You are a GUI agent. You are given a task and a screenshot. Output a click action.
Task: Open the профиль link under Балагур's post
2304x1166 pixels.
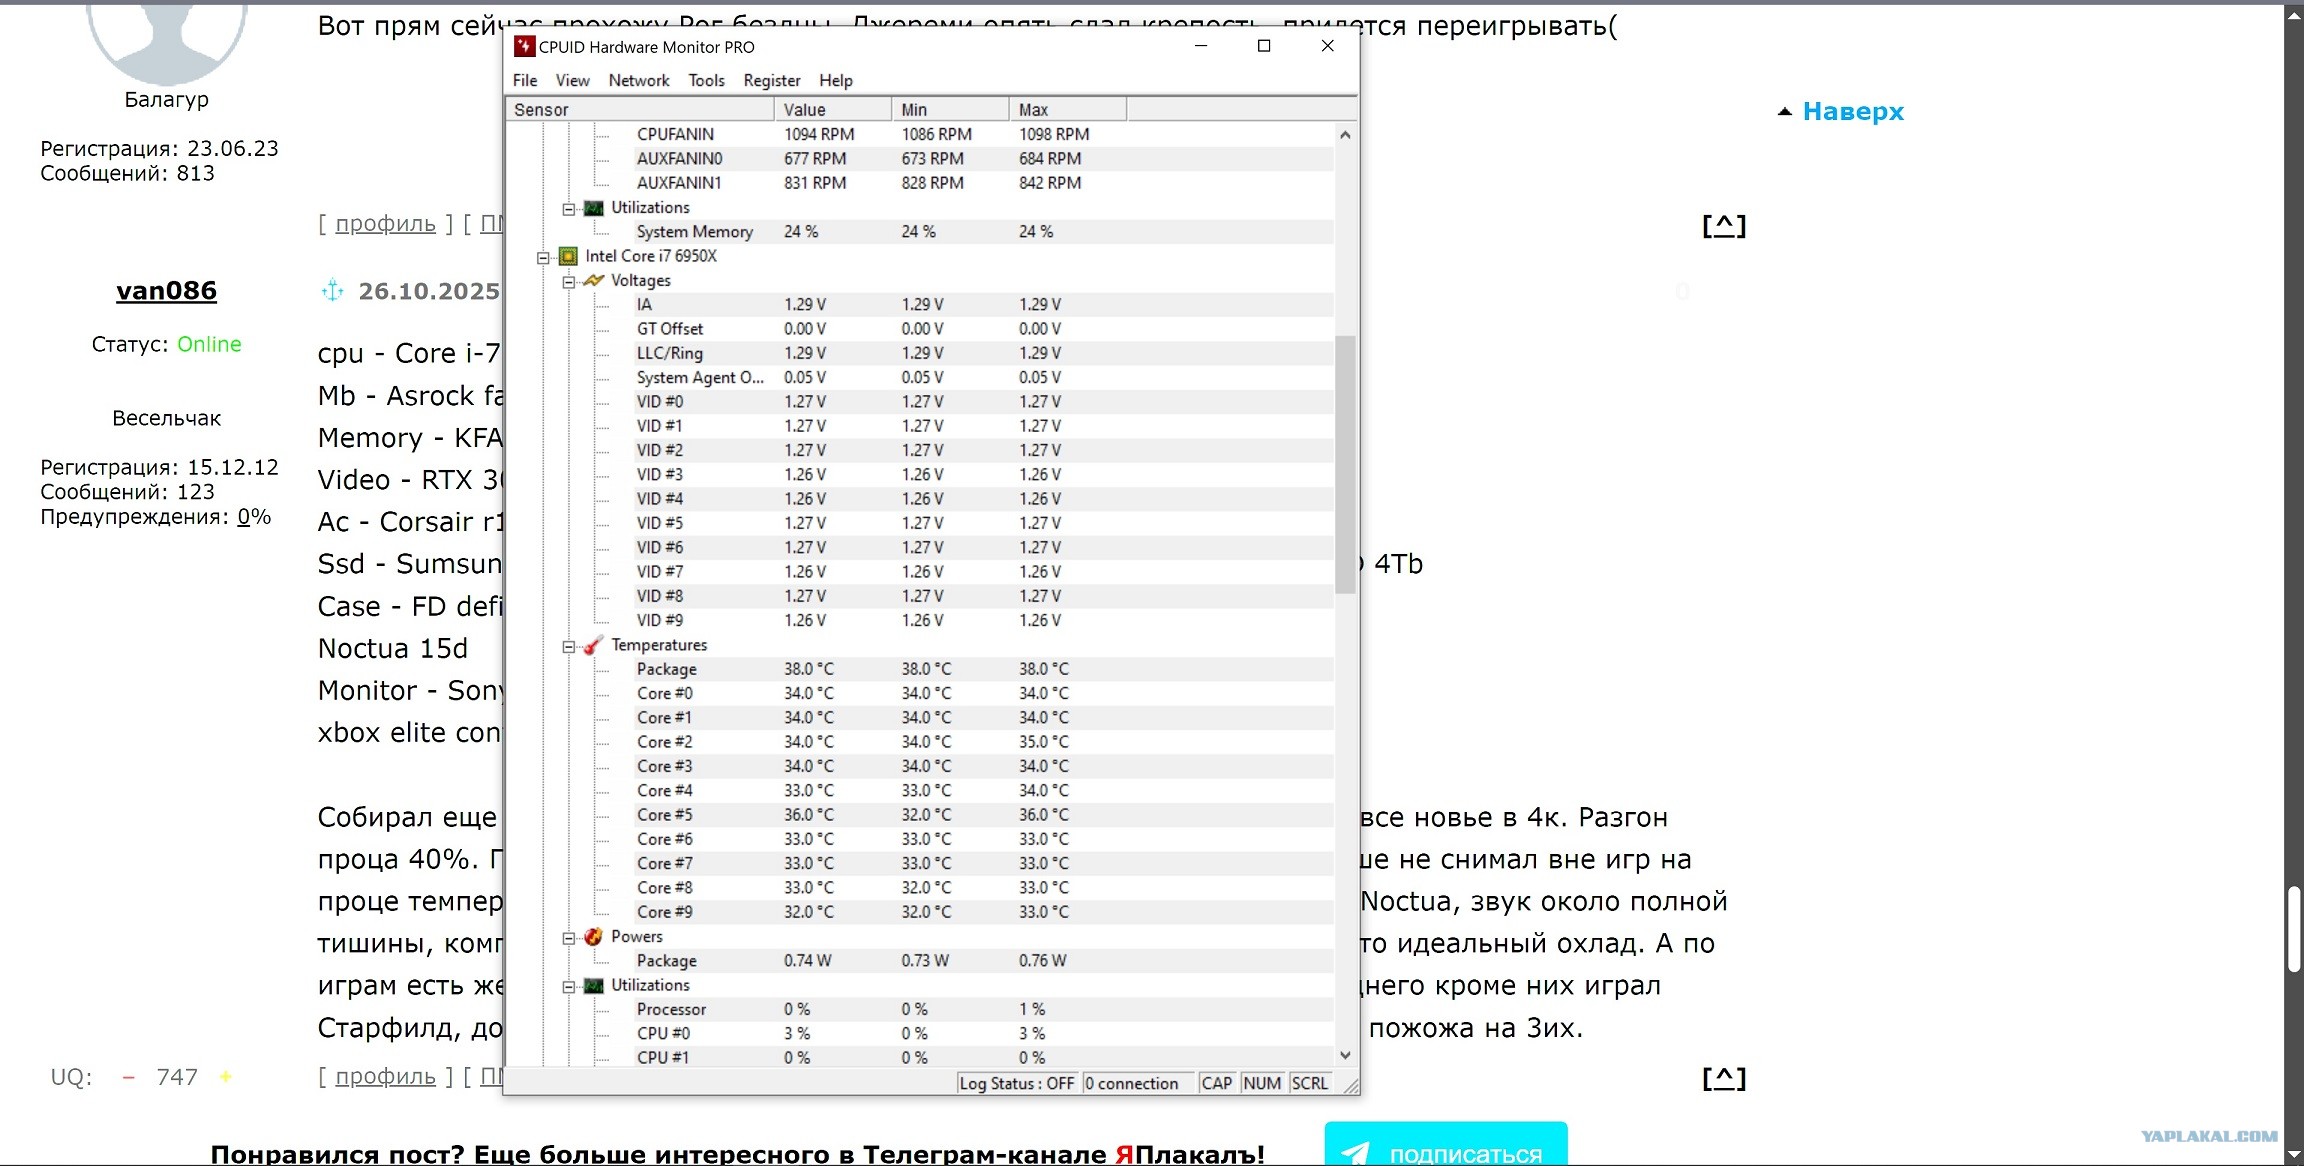point(385,223)
